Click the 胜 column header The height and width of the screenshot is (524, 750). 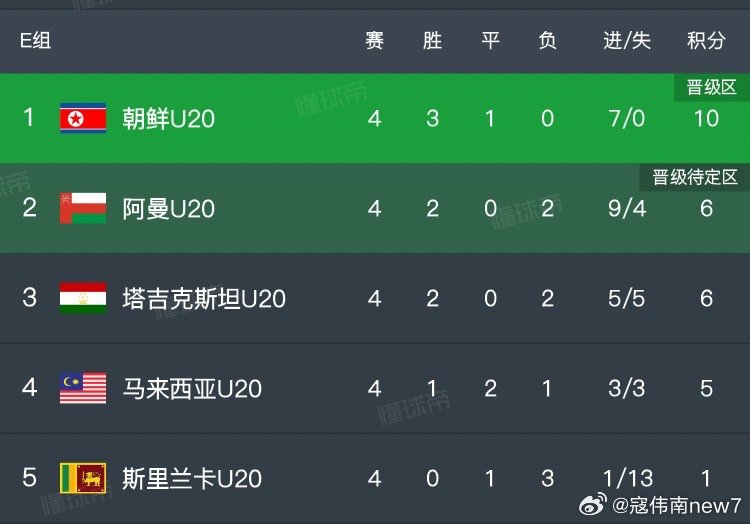click(x=432, y=40)
